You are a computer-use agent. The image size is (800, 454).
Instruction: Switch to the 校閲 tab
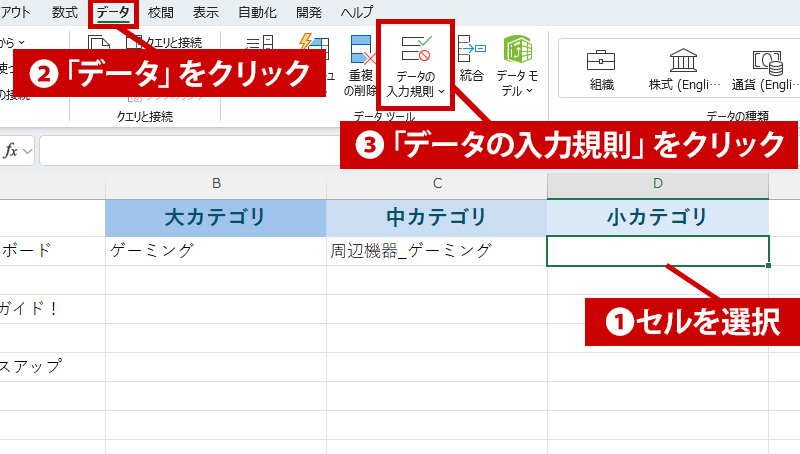(x=160, y=11)
